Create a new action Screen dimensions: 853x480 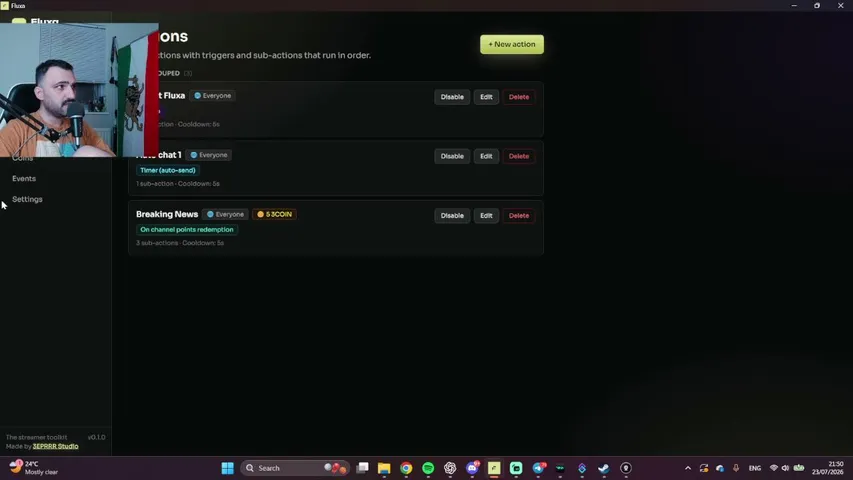(511, 44)
